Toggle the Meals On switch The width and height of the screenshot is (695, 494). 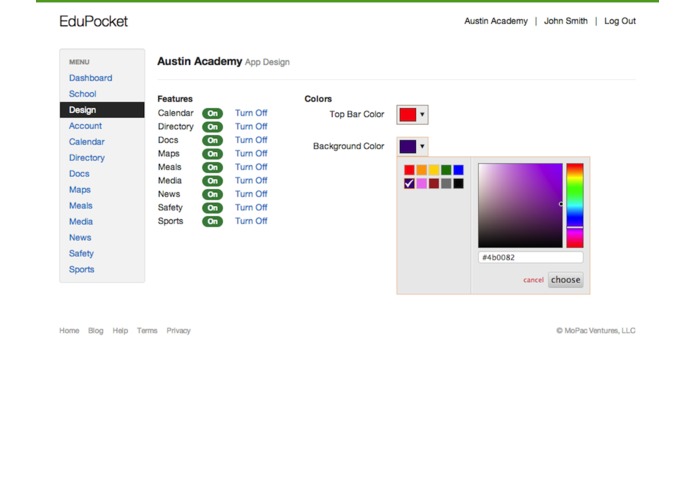point(212,167)
